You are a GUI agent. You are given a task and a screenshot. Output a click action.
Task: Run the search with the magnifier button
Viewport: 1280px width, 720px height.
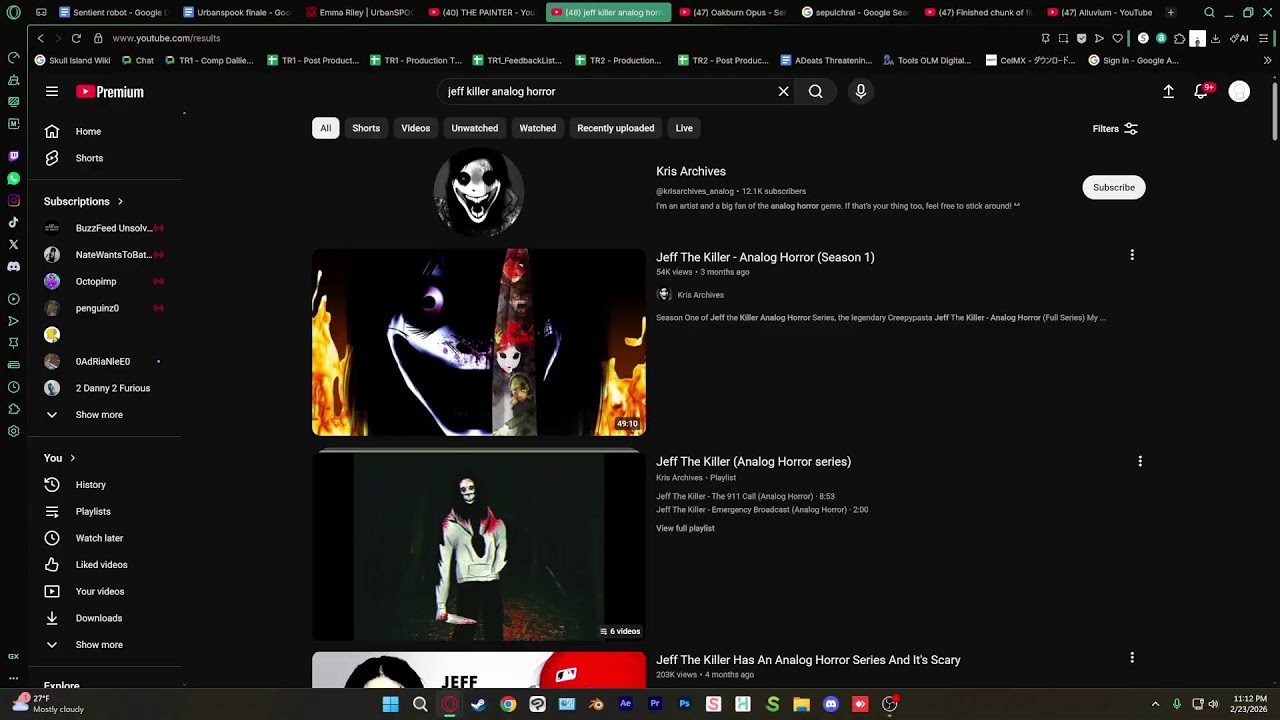[x=816, y=91]
